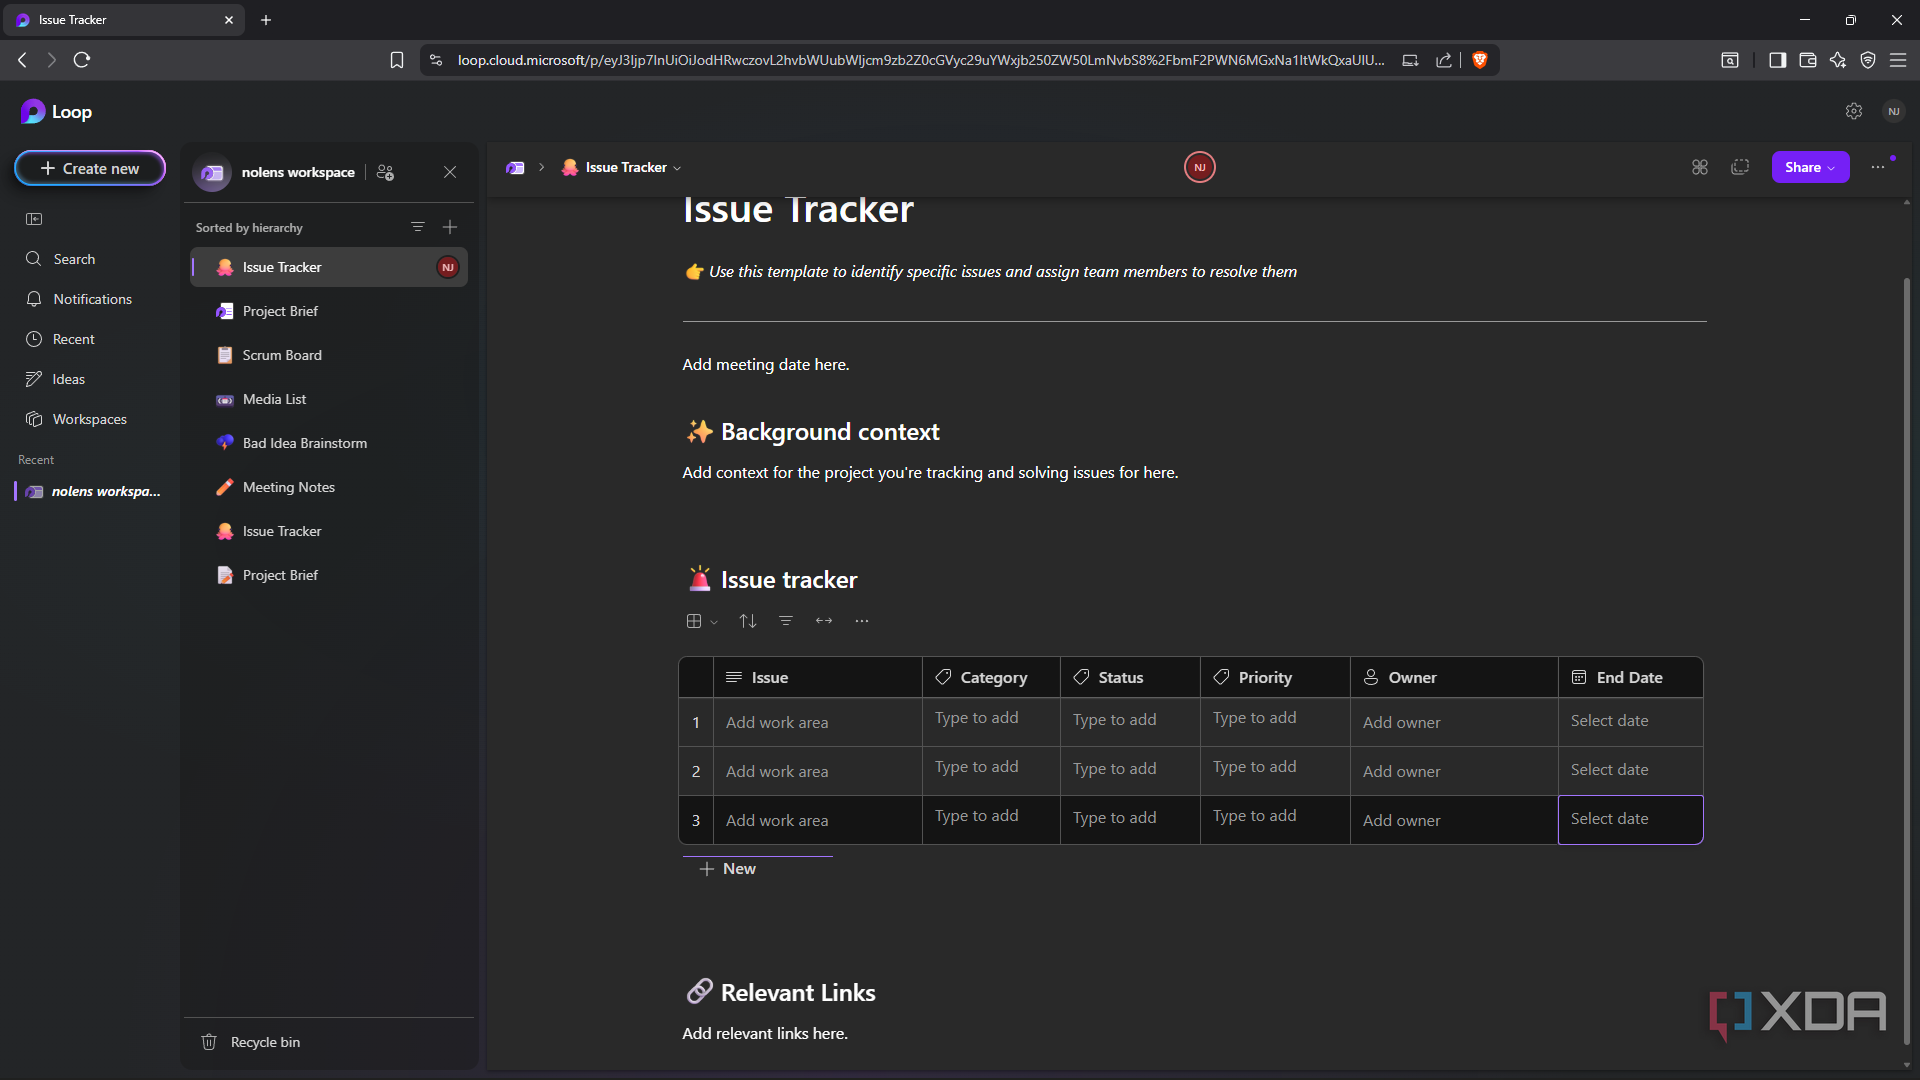Image resolution: width=1920 pixels, height=1080 pixels.
Task: Open Scrum Board page in sidebar
Action: pyautogui.click(x=282, y=355)
